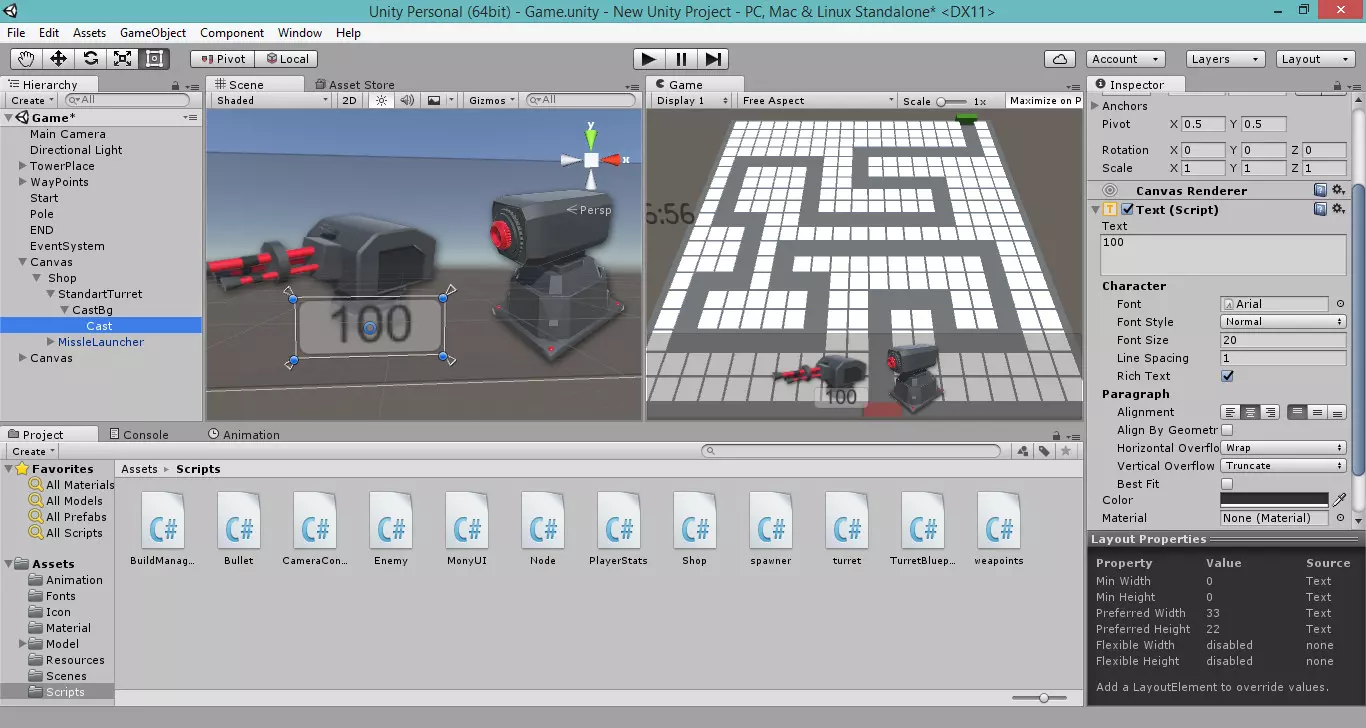Expand the TowerPlace hierarchy item
The image size is (1366, 728).
click(22, 166)
